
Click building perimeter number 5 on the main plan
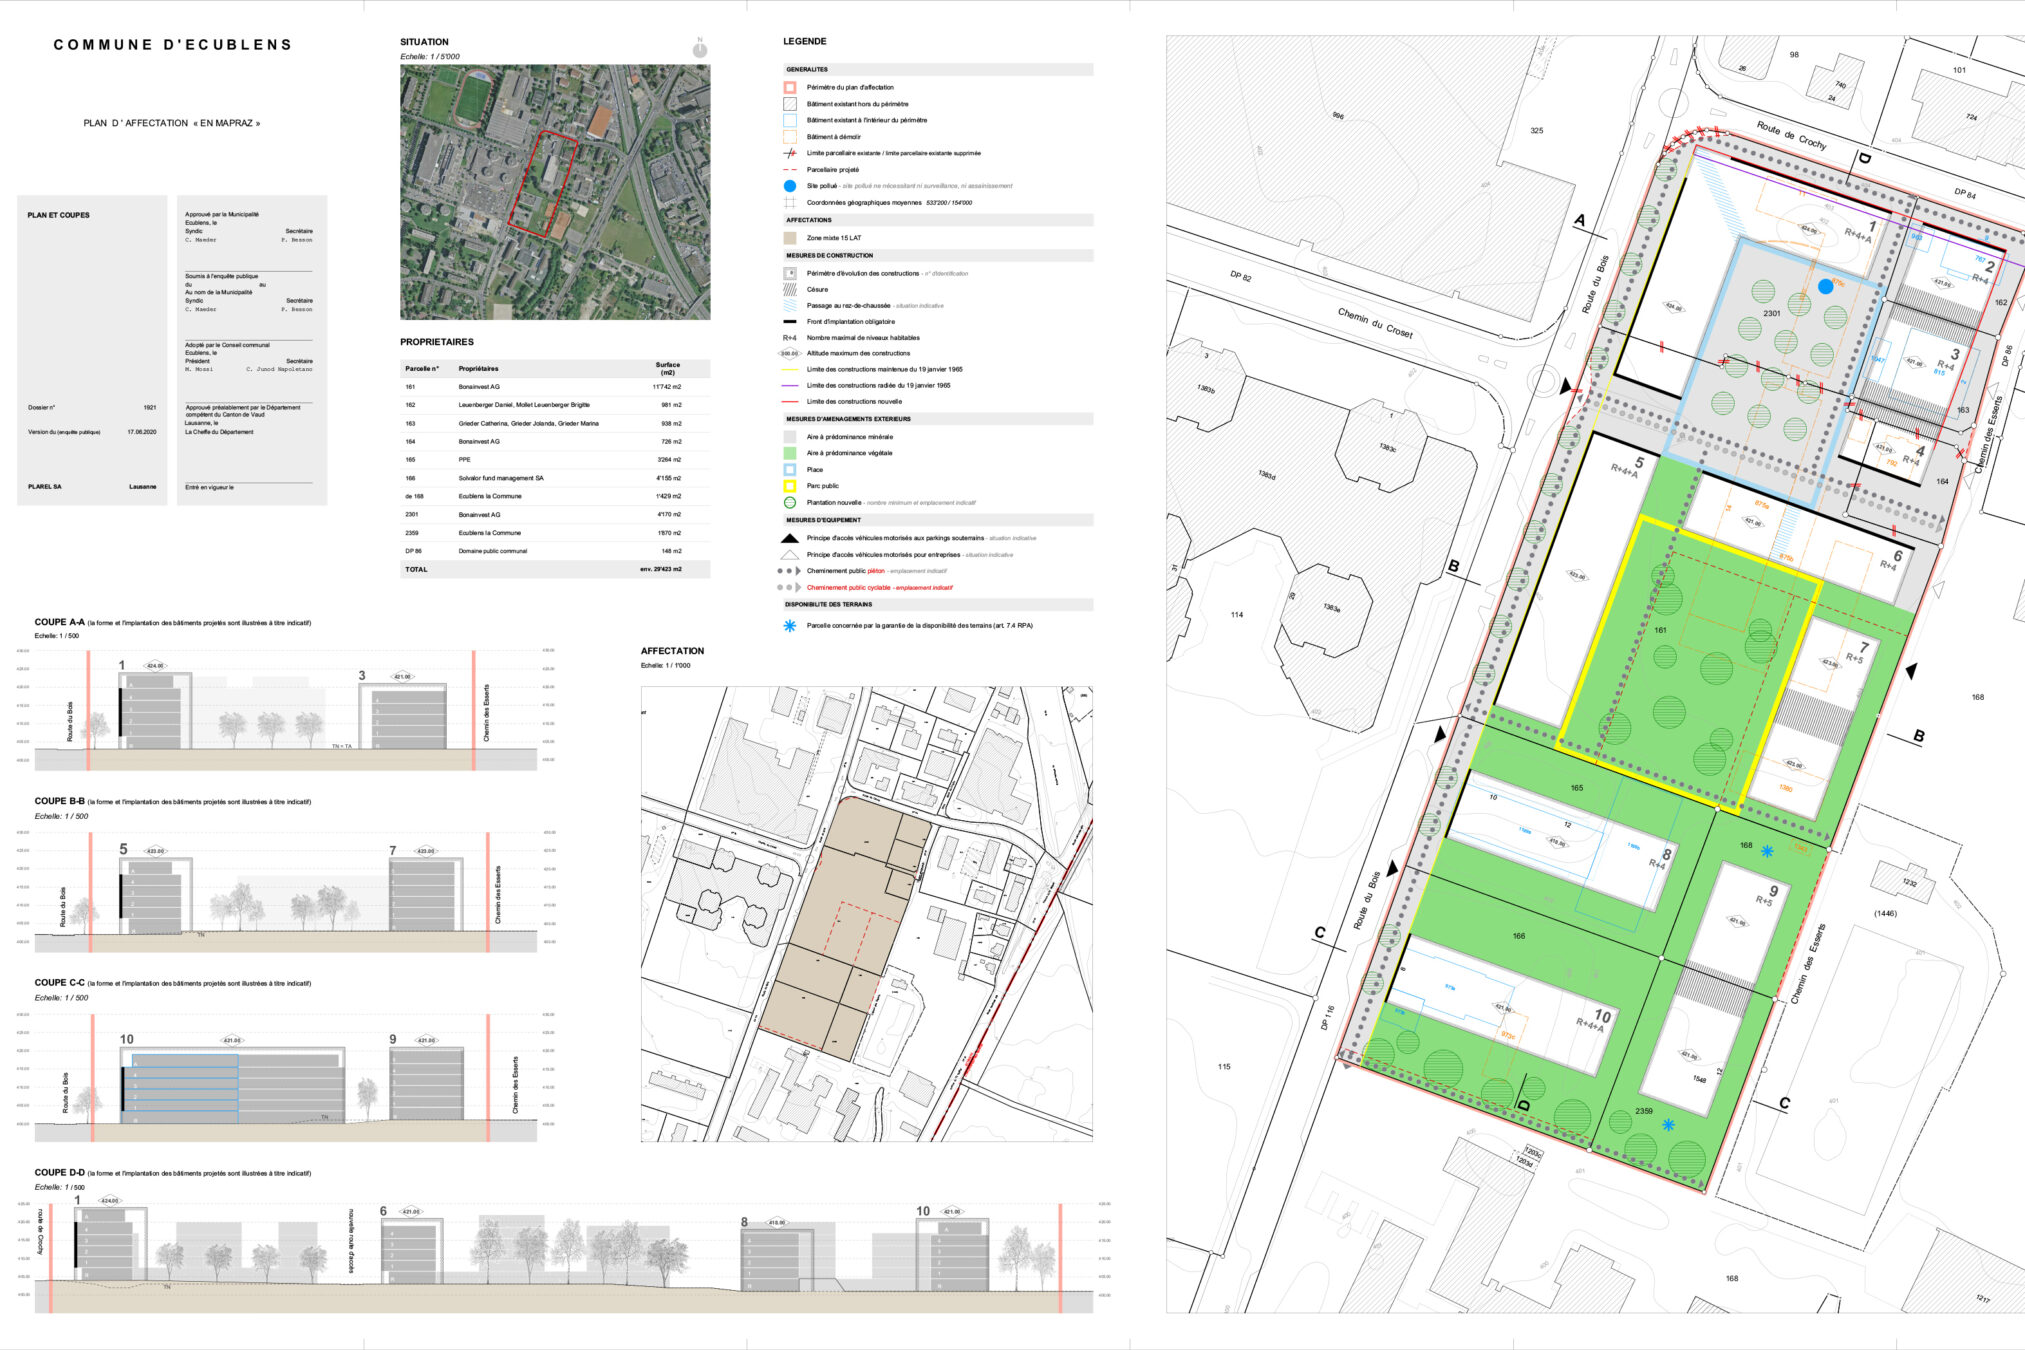pyautogui.click(x=1639, y=462)
